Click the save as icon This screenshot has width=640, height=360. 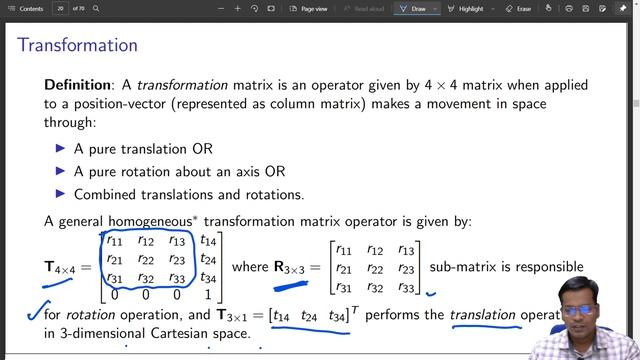click(x=602, y=9)
